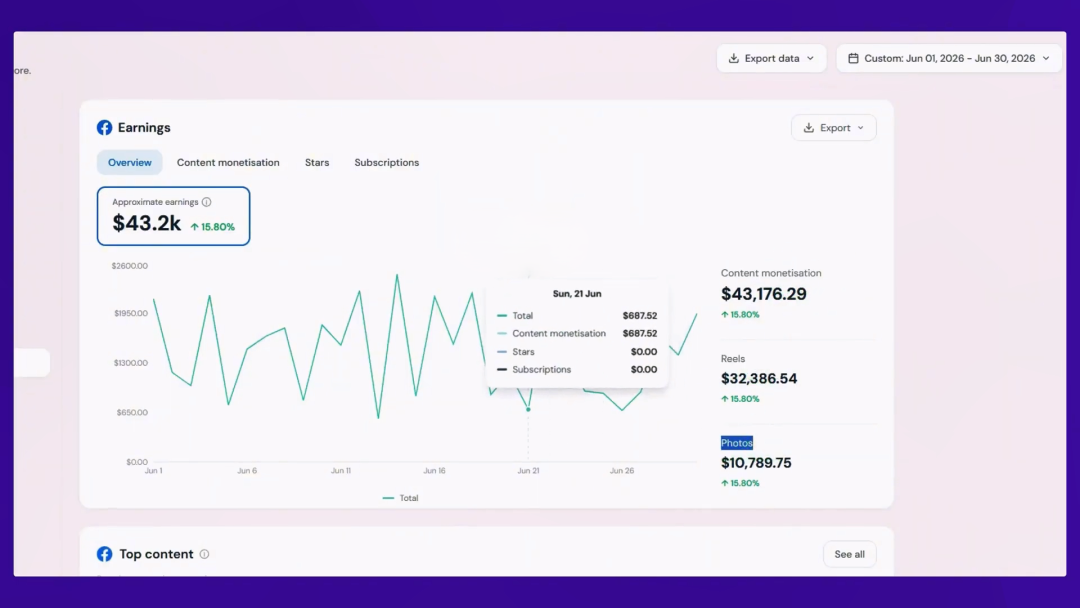Screen dimensions: 1080x608
Task: Click See all for Top content
Action: [849, 554]
